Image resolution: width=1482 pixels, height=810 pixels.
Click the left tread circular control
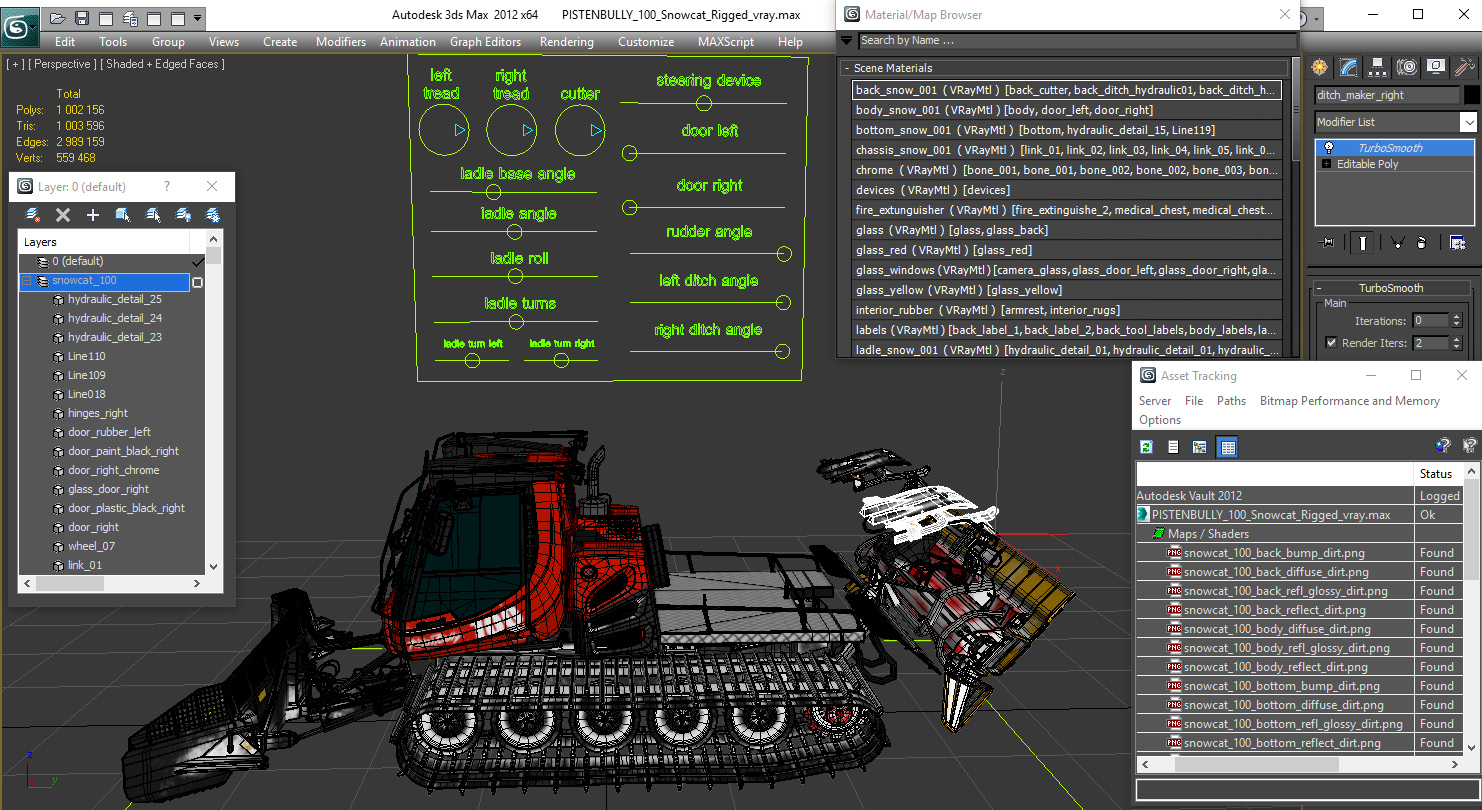click(x=443, y=130)
